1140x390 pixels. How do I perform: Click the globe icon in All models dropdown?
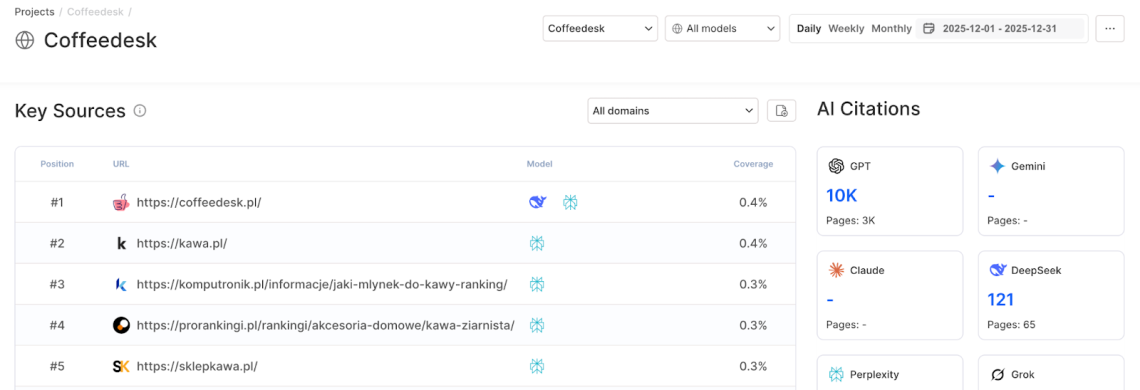point(677,28)
